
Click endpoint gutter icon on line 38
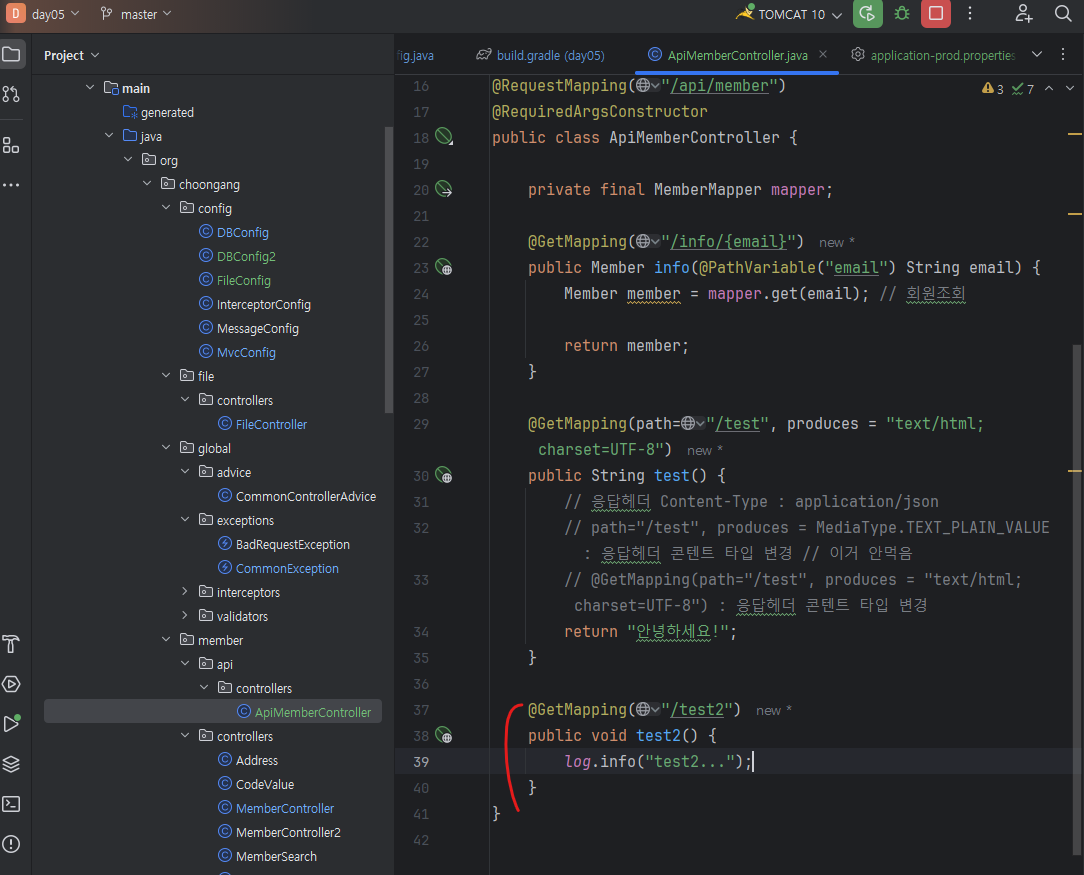click(x=444, y=735)
